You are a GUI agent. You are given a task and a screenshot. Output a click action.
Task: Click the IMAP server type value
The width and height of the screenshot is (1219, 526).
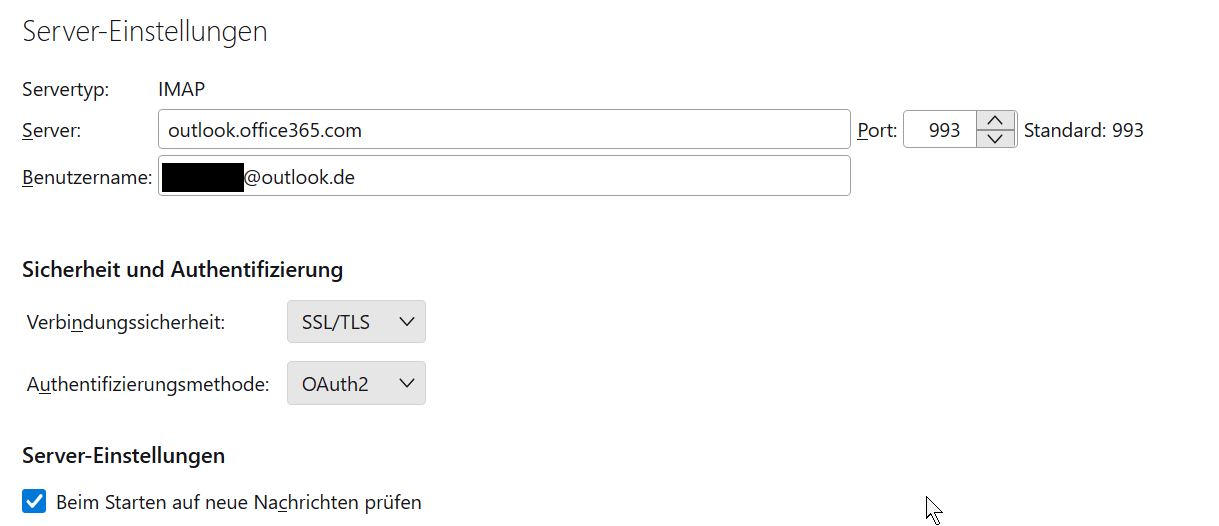point(181,89)
